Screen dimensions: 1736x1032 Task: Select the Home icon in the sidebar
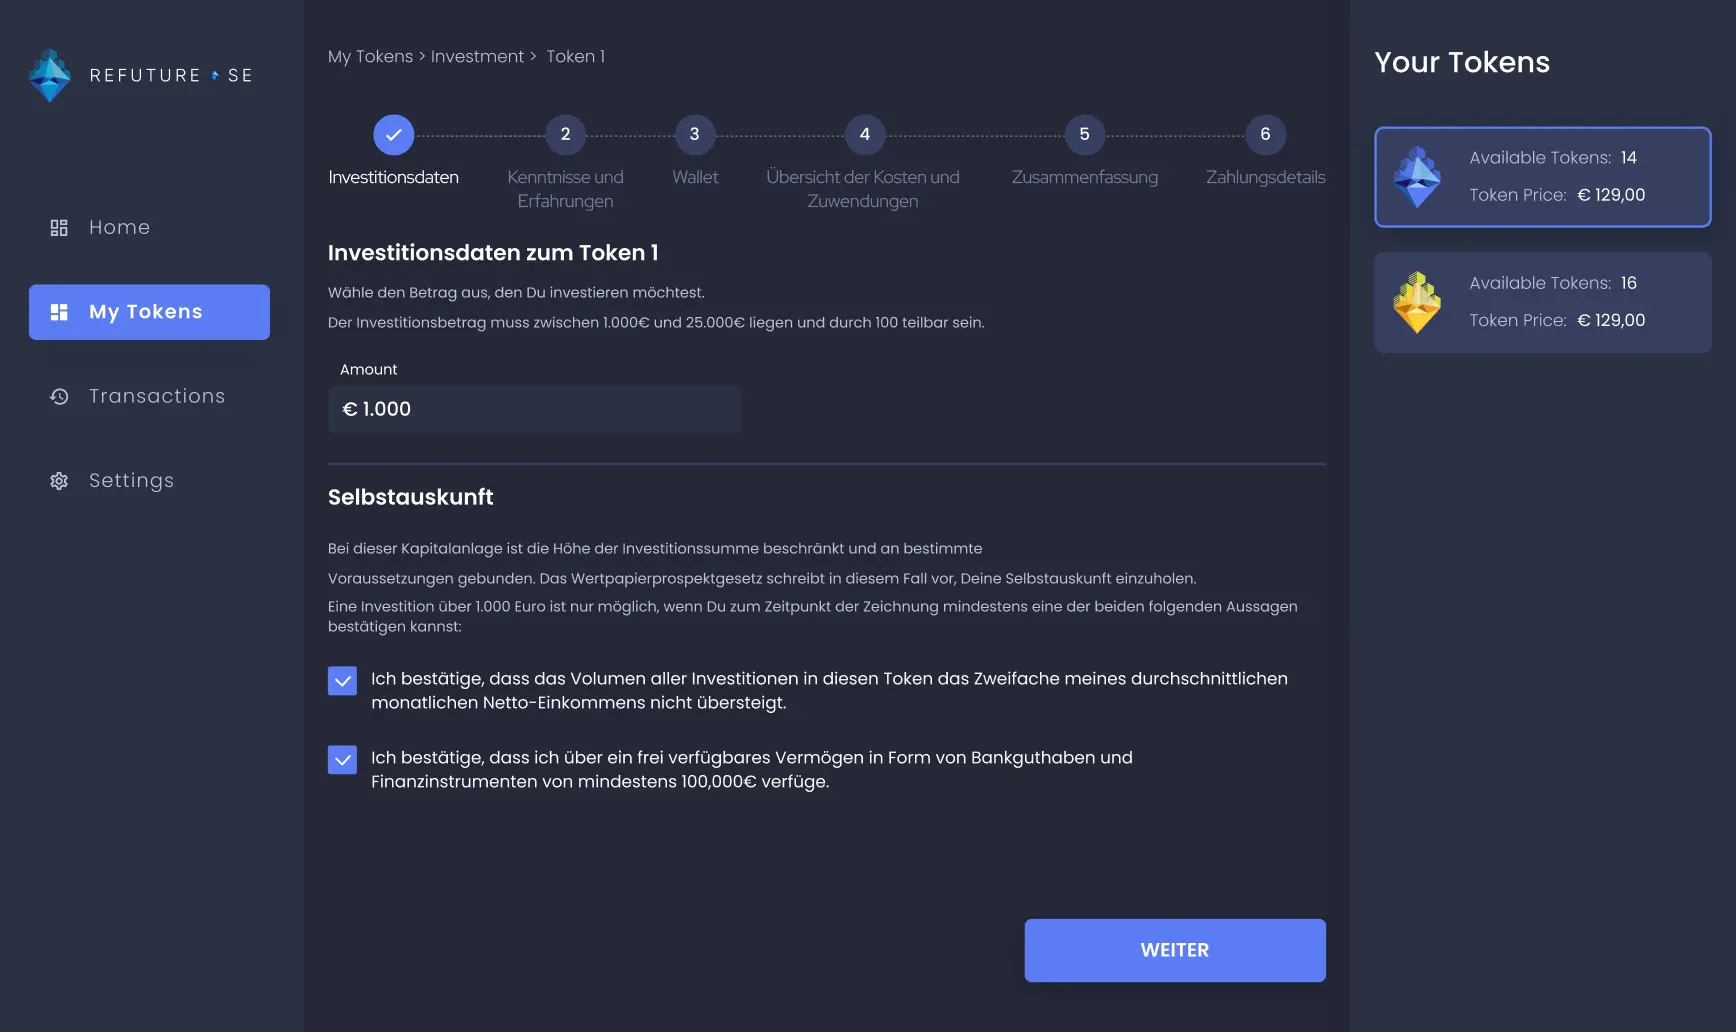pos(58,227)
